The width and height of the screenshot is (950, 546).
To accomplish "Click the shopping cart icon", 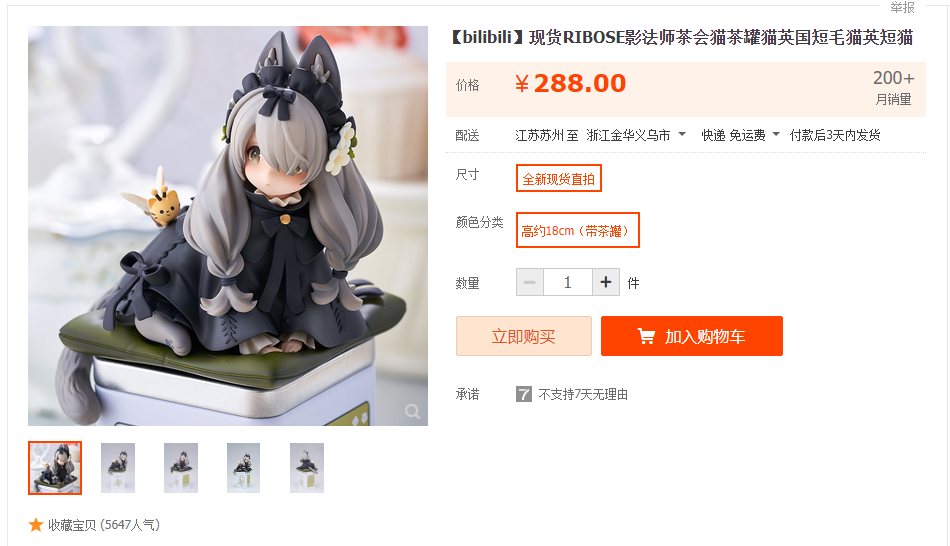I will 646,336.
